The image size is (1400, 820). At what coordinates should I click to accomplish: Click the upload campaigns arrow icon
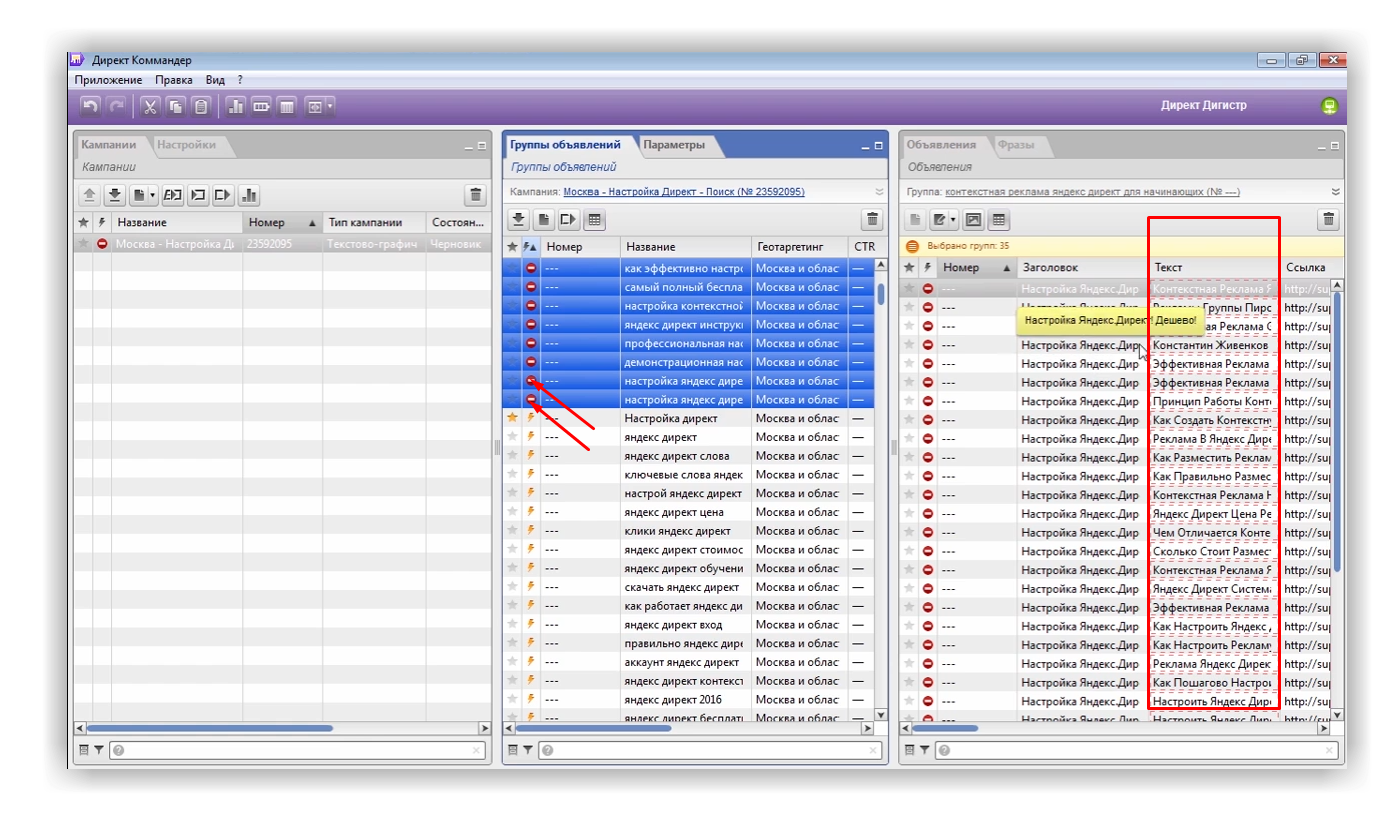[x=89, y=195]
